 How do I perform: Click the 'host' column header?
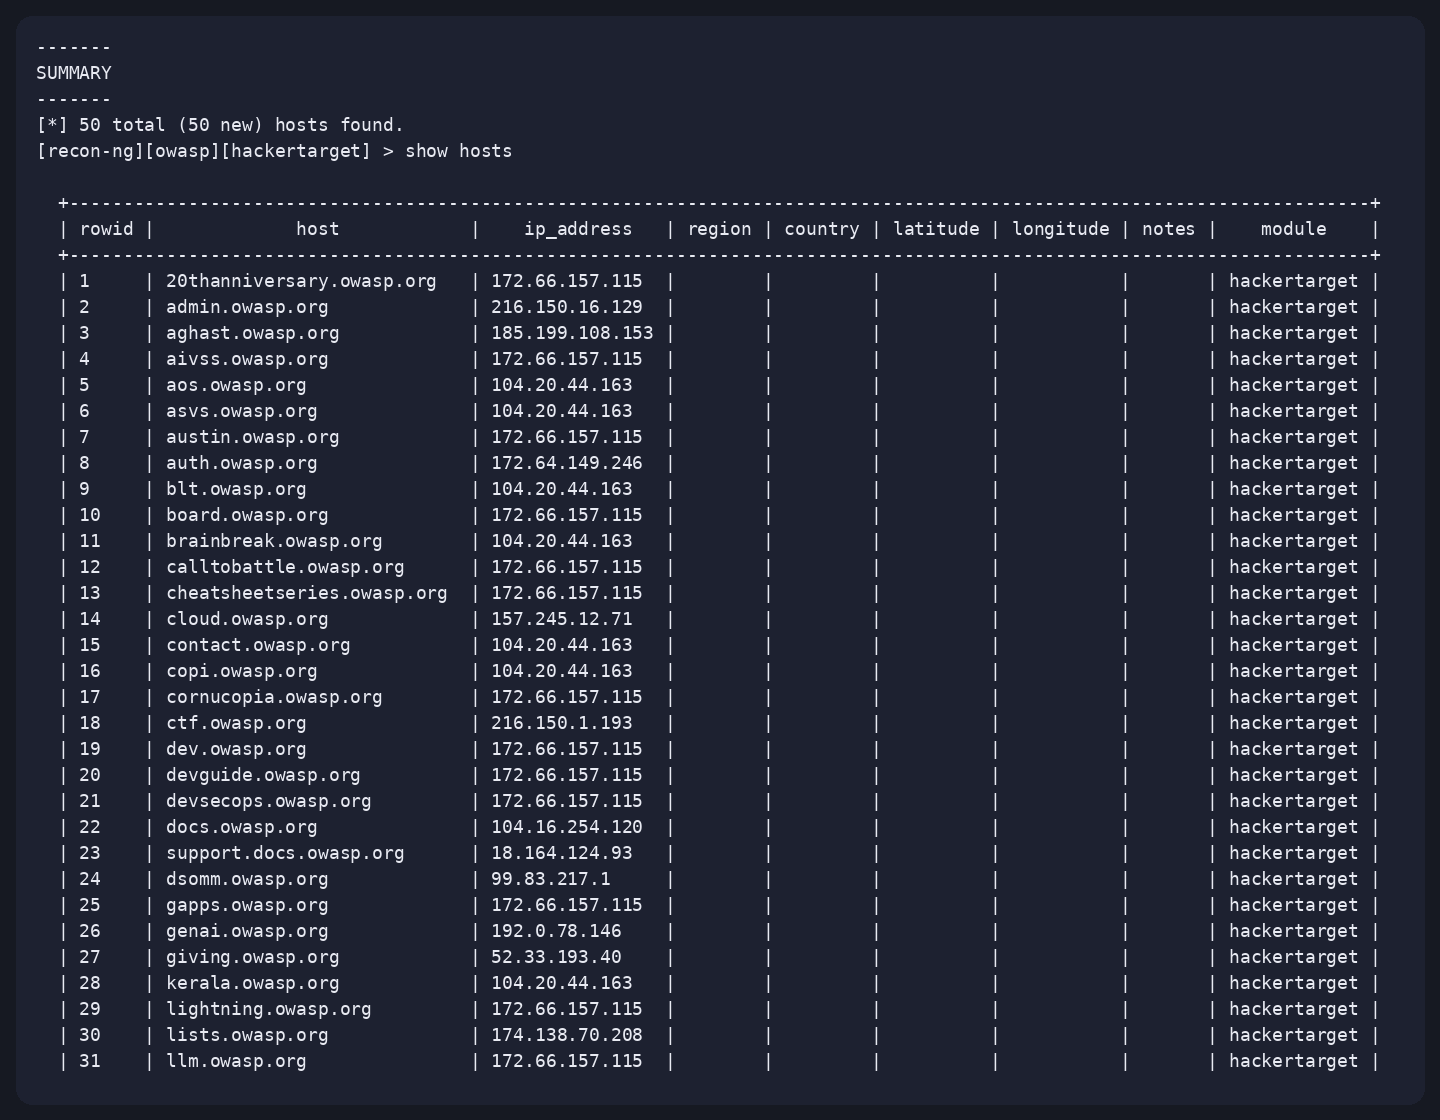click(x=318, y=229)
